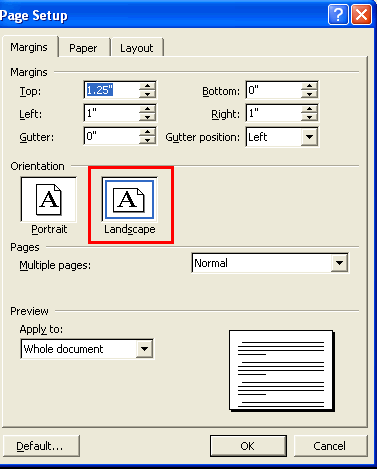The width and height of the screenshot is (377, 469).
Task: Click the Landscape label text
Action: pos(130,229)
